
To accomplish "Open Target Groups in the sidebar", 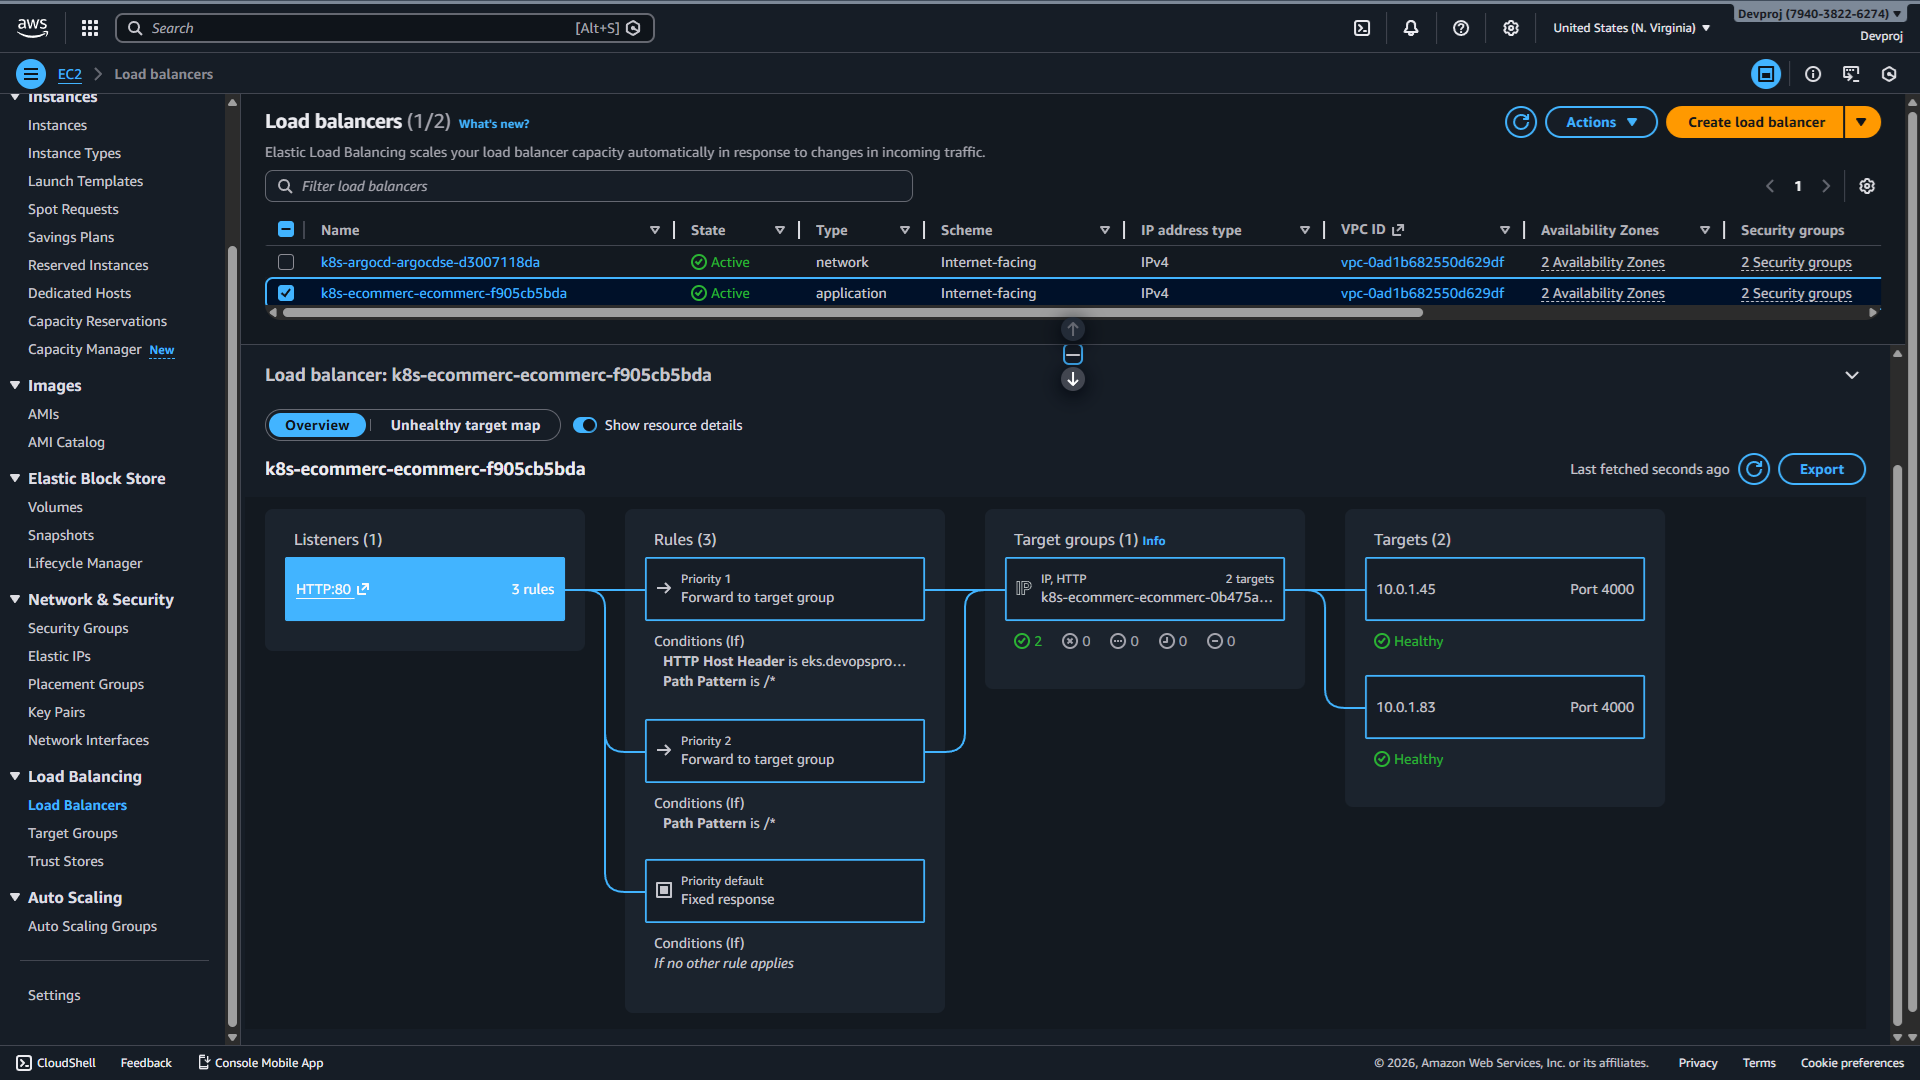I will click(72, 833).
